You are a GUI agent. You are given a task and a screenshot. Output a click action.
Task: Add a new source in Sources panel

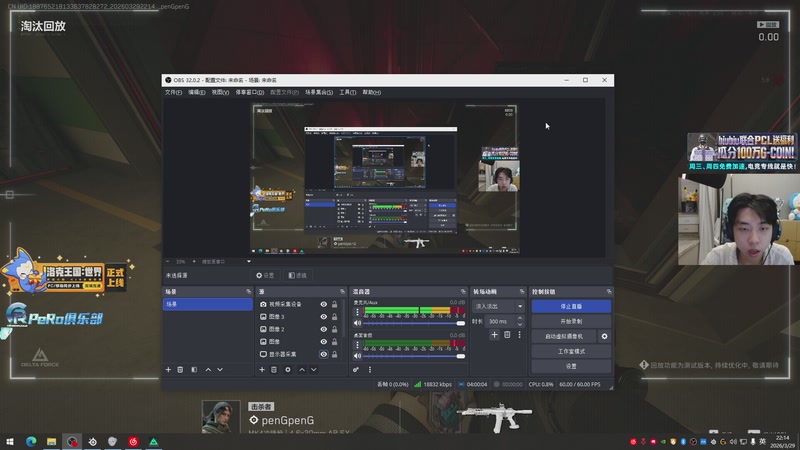coord(262,369)
